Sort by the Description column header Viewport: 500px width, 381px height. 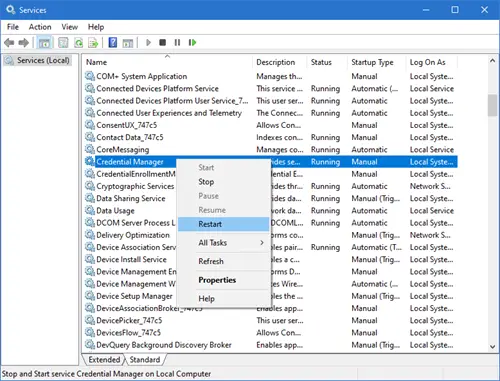tap(279, 62)
